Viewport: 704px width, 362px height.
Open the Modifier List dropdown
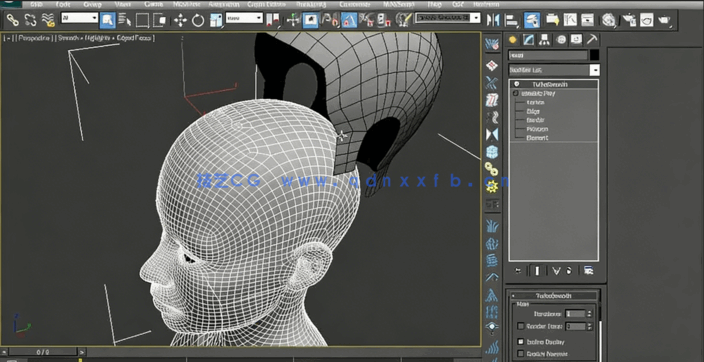pos(554,70)
